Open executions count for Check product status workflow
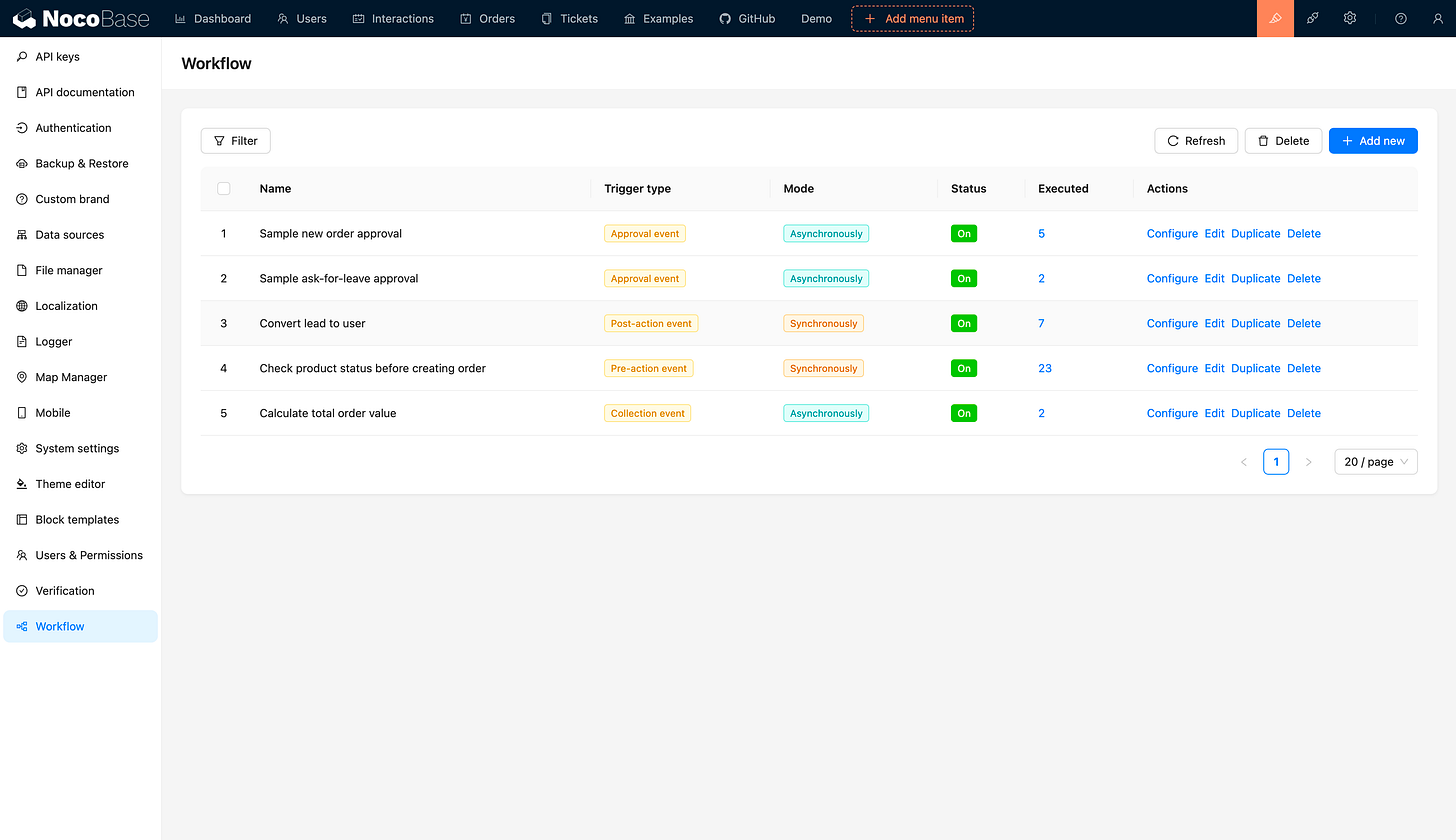Screen dimensions: 1456x840 [x=1044, y=368]
